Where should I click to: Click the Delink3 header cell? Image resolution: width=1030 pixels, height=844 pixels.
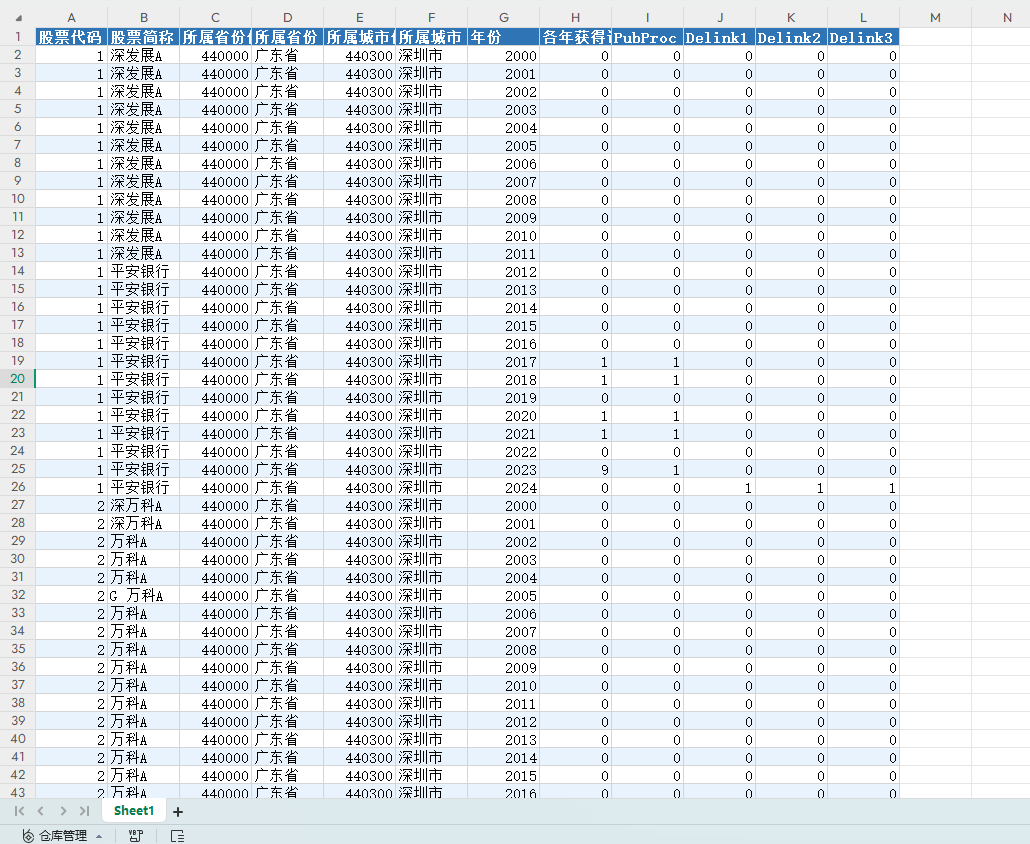click(x=863, y=37)
